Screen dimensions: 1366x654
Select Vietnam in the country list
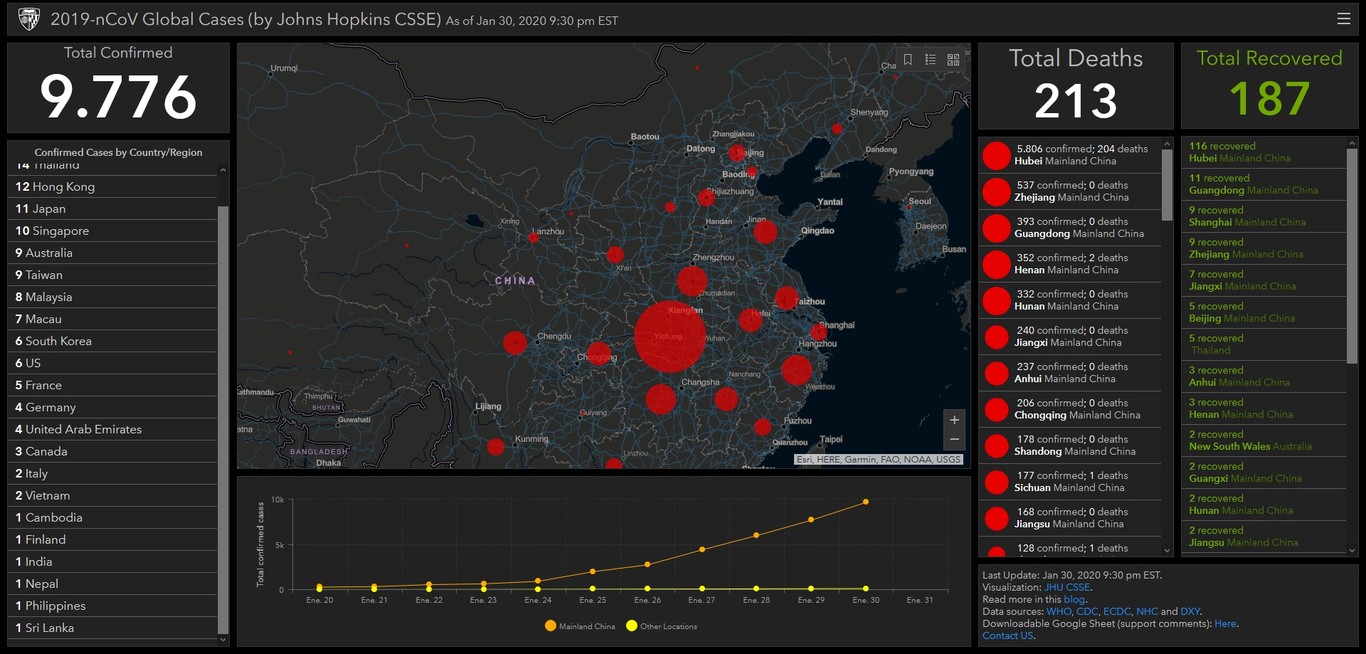[112, 495]
